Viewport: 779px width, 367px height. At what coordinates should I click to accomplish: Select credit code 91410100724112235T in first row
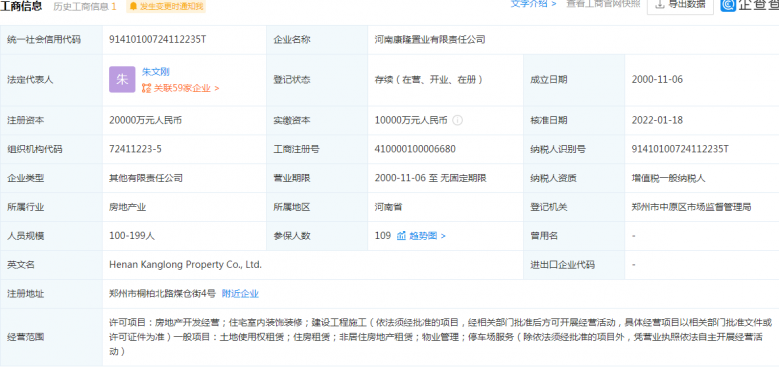[157, 40]
